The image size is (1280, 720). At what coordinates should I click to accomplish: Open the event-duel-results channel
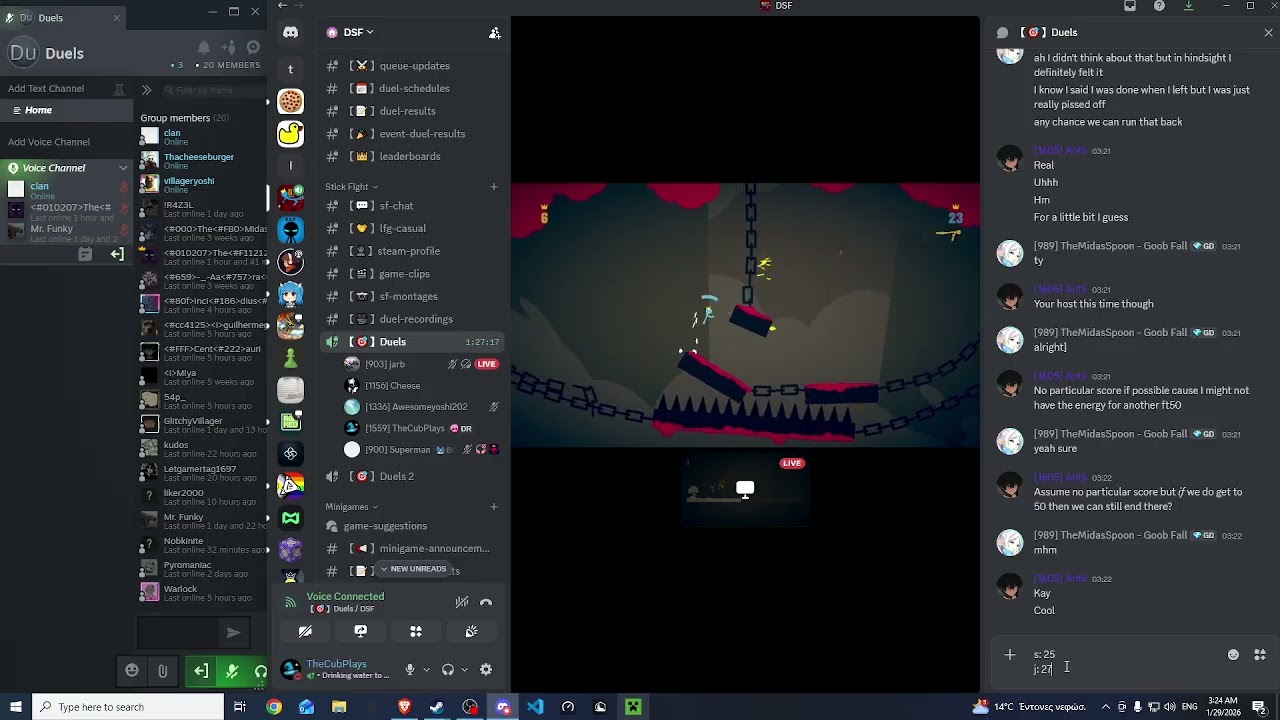[412, 134]
